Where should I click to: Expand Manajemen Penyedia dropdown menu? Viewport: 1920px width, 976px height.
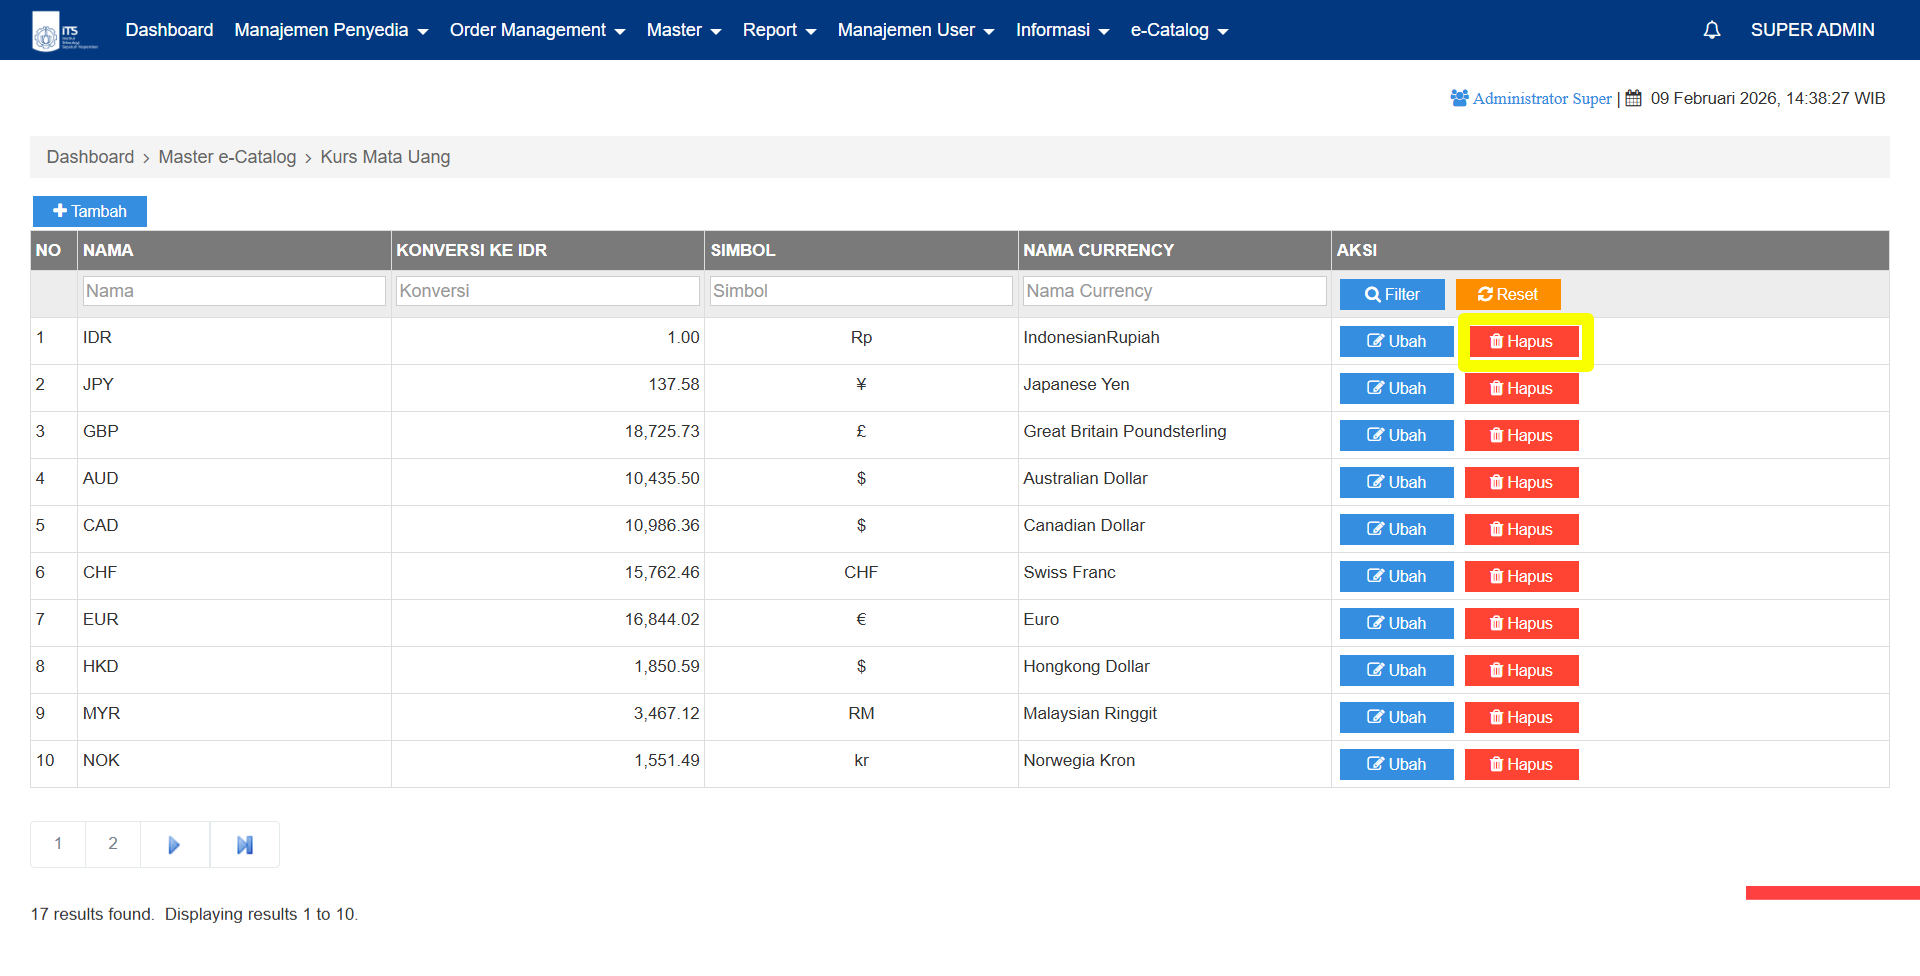click(330, 30)
